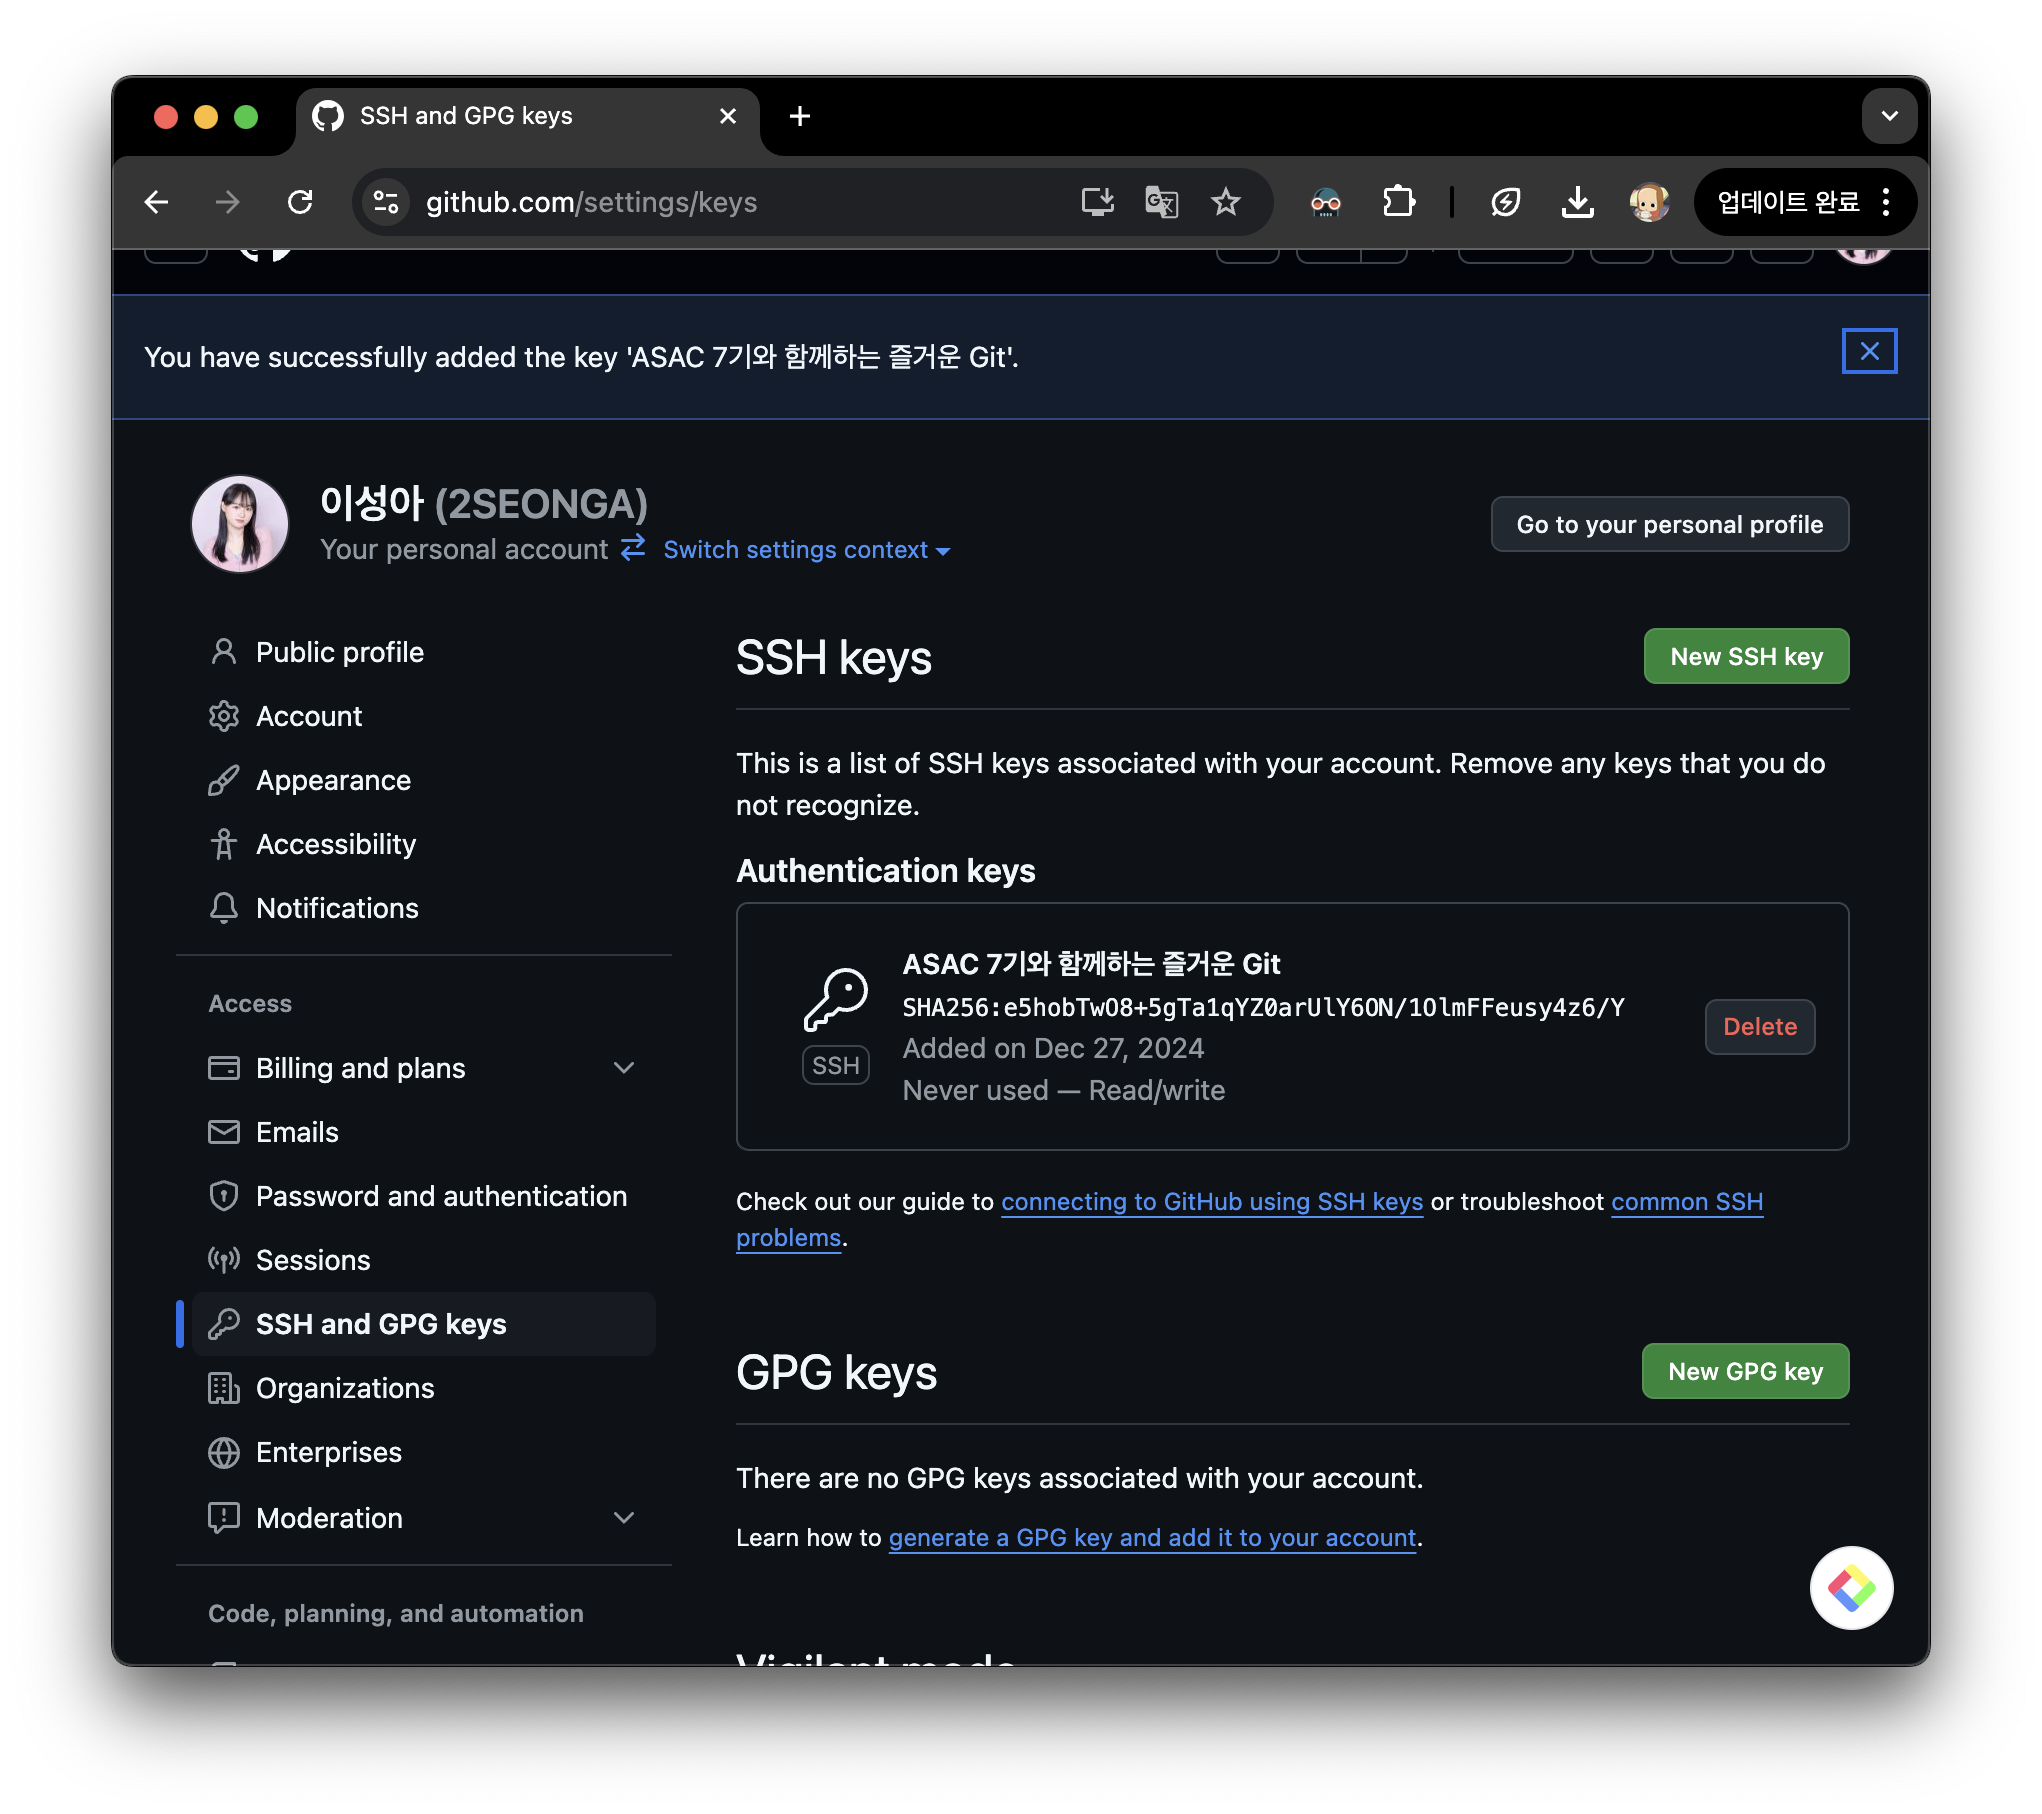Dismiss the key added success banner
Viewport: 2042px width, 1814px height.
pyautogui.click(x=1868, y=351)
